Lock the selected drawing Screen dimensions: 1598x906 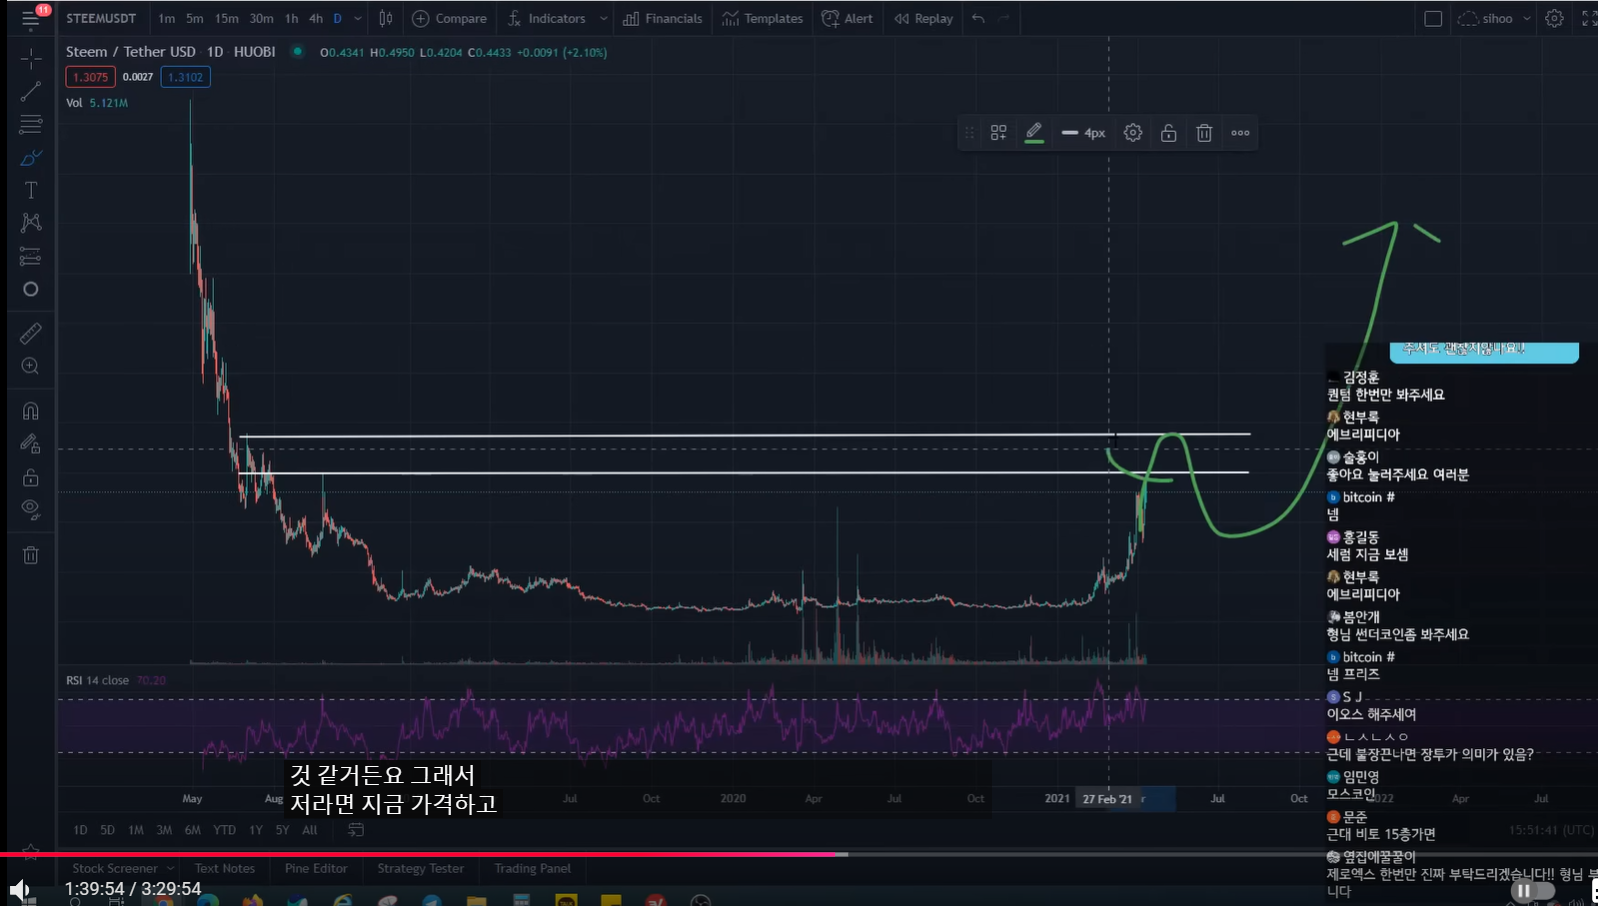(x=1168, y=132)
